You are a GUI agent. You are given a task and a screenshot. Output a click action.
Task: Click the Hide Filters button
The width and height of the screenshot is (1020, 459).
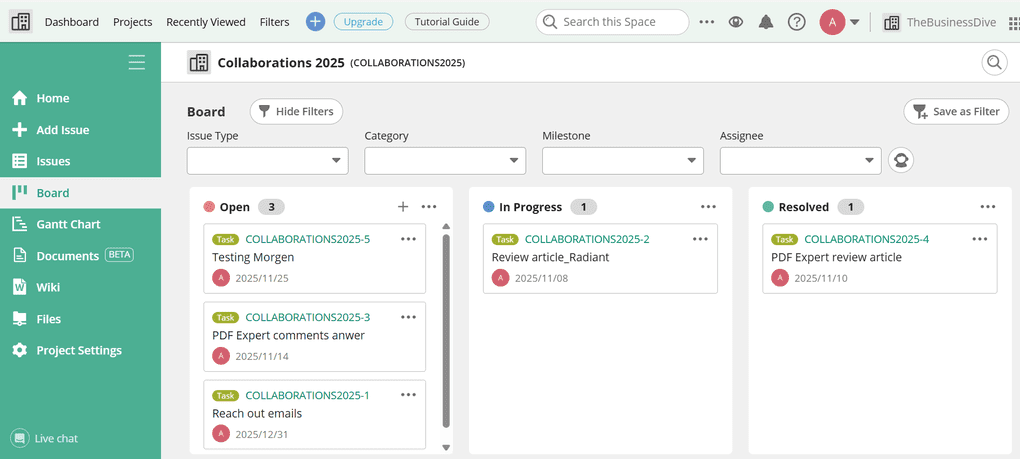(296, 111)
